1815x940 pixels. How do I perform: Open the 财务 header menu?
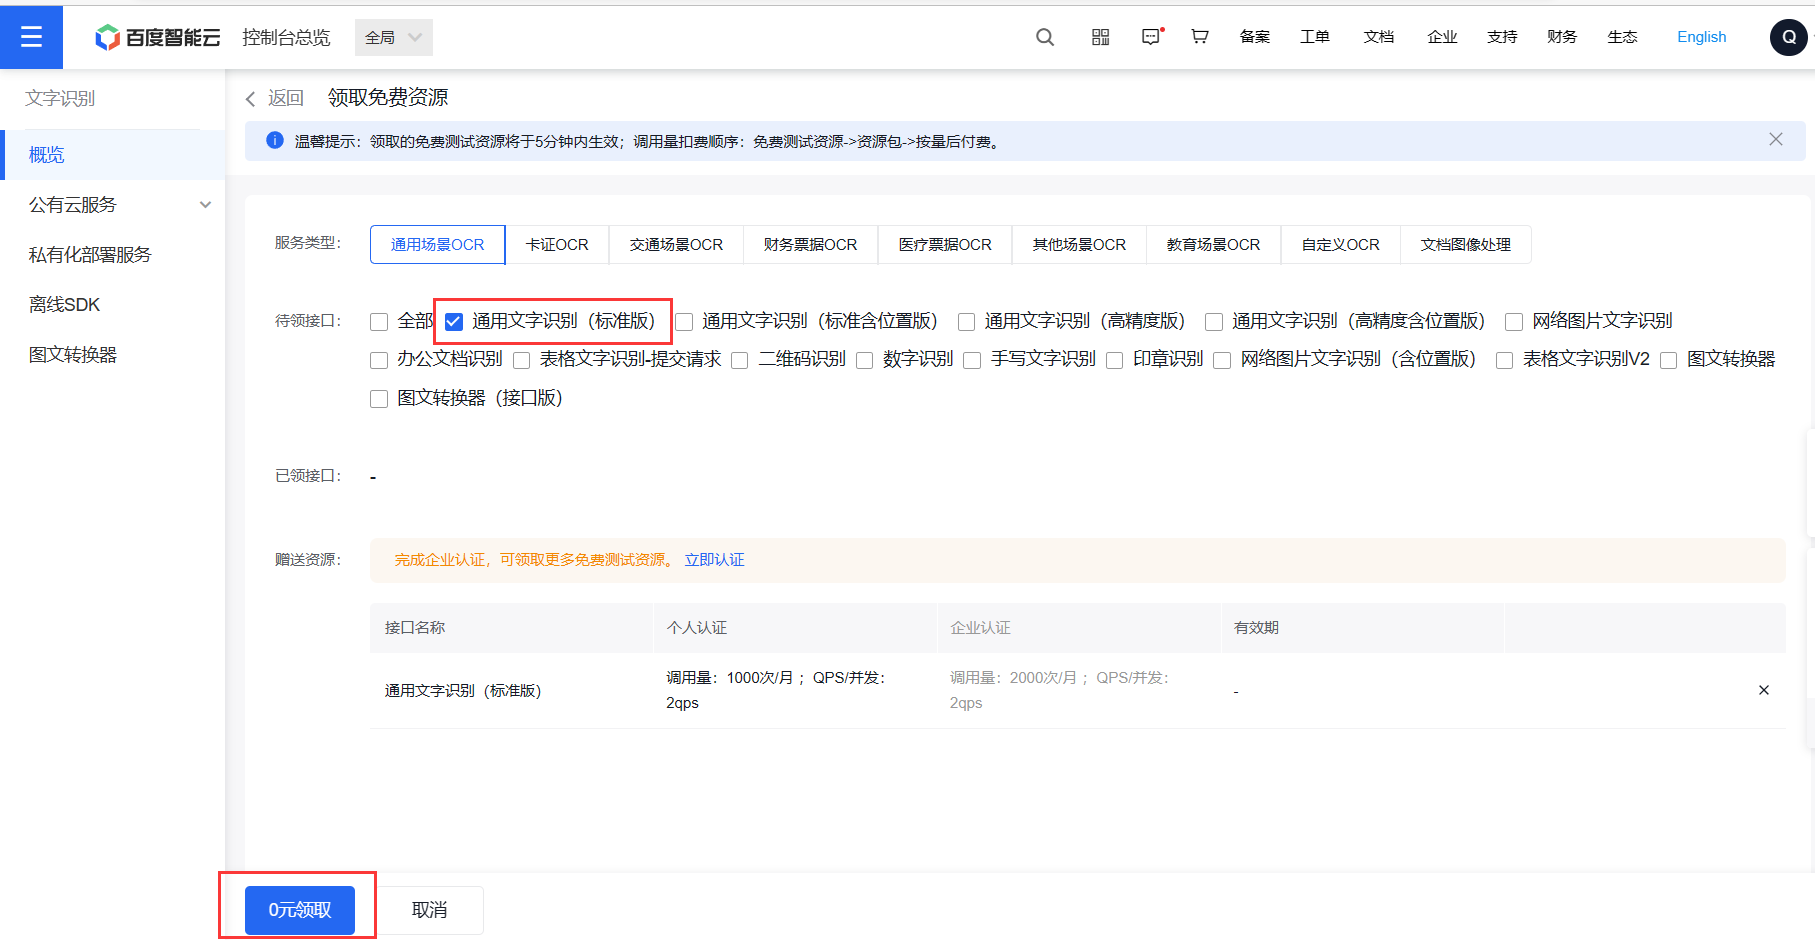(x=1561, y=37)
